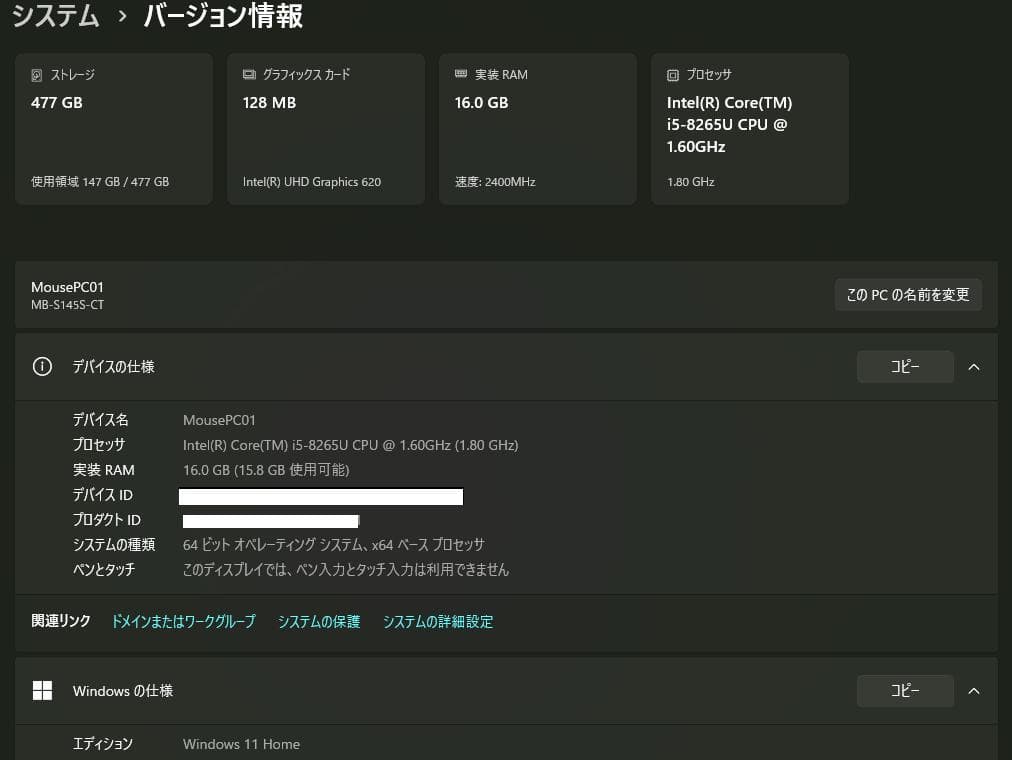Collapse the デバイスの仕様 section
Viewport: 1012px width, 760px height.
tap(974, 366)
